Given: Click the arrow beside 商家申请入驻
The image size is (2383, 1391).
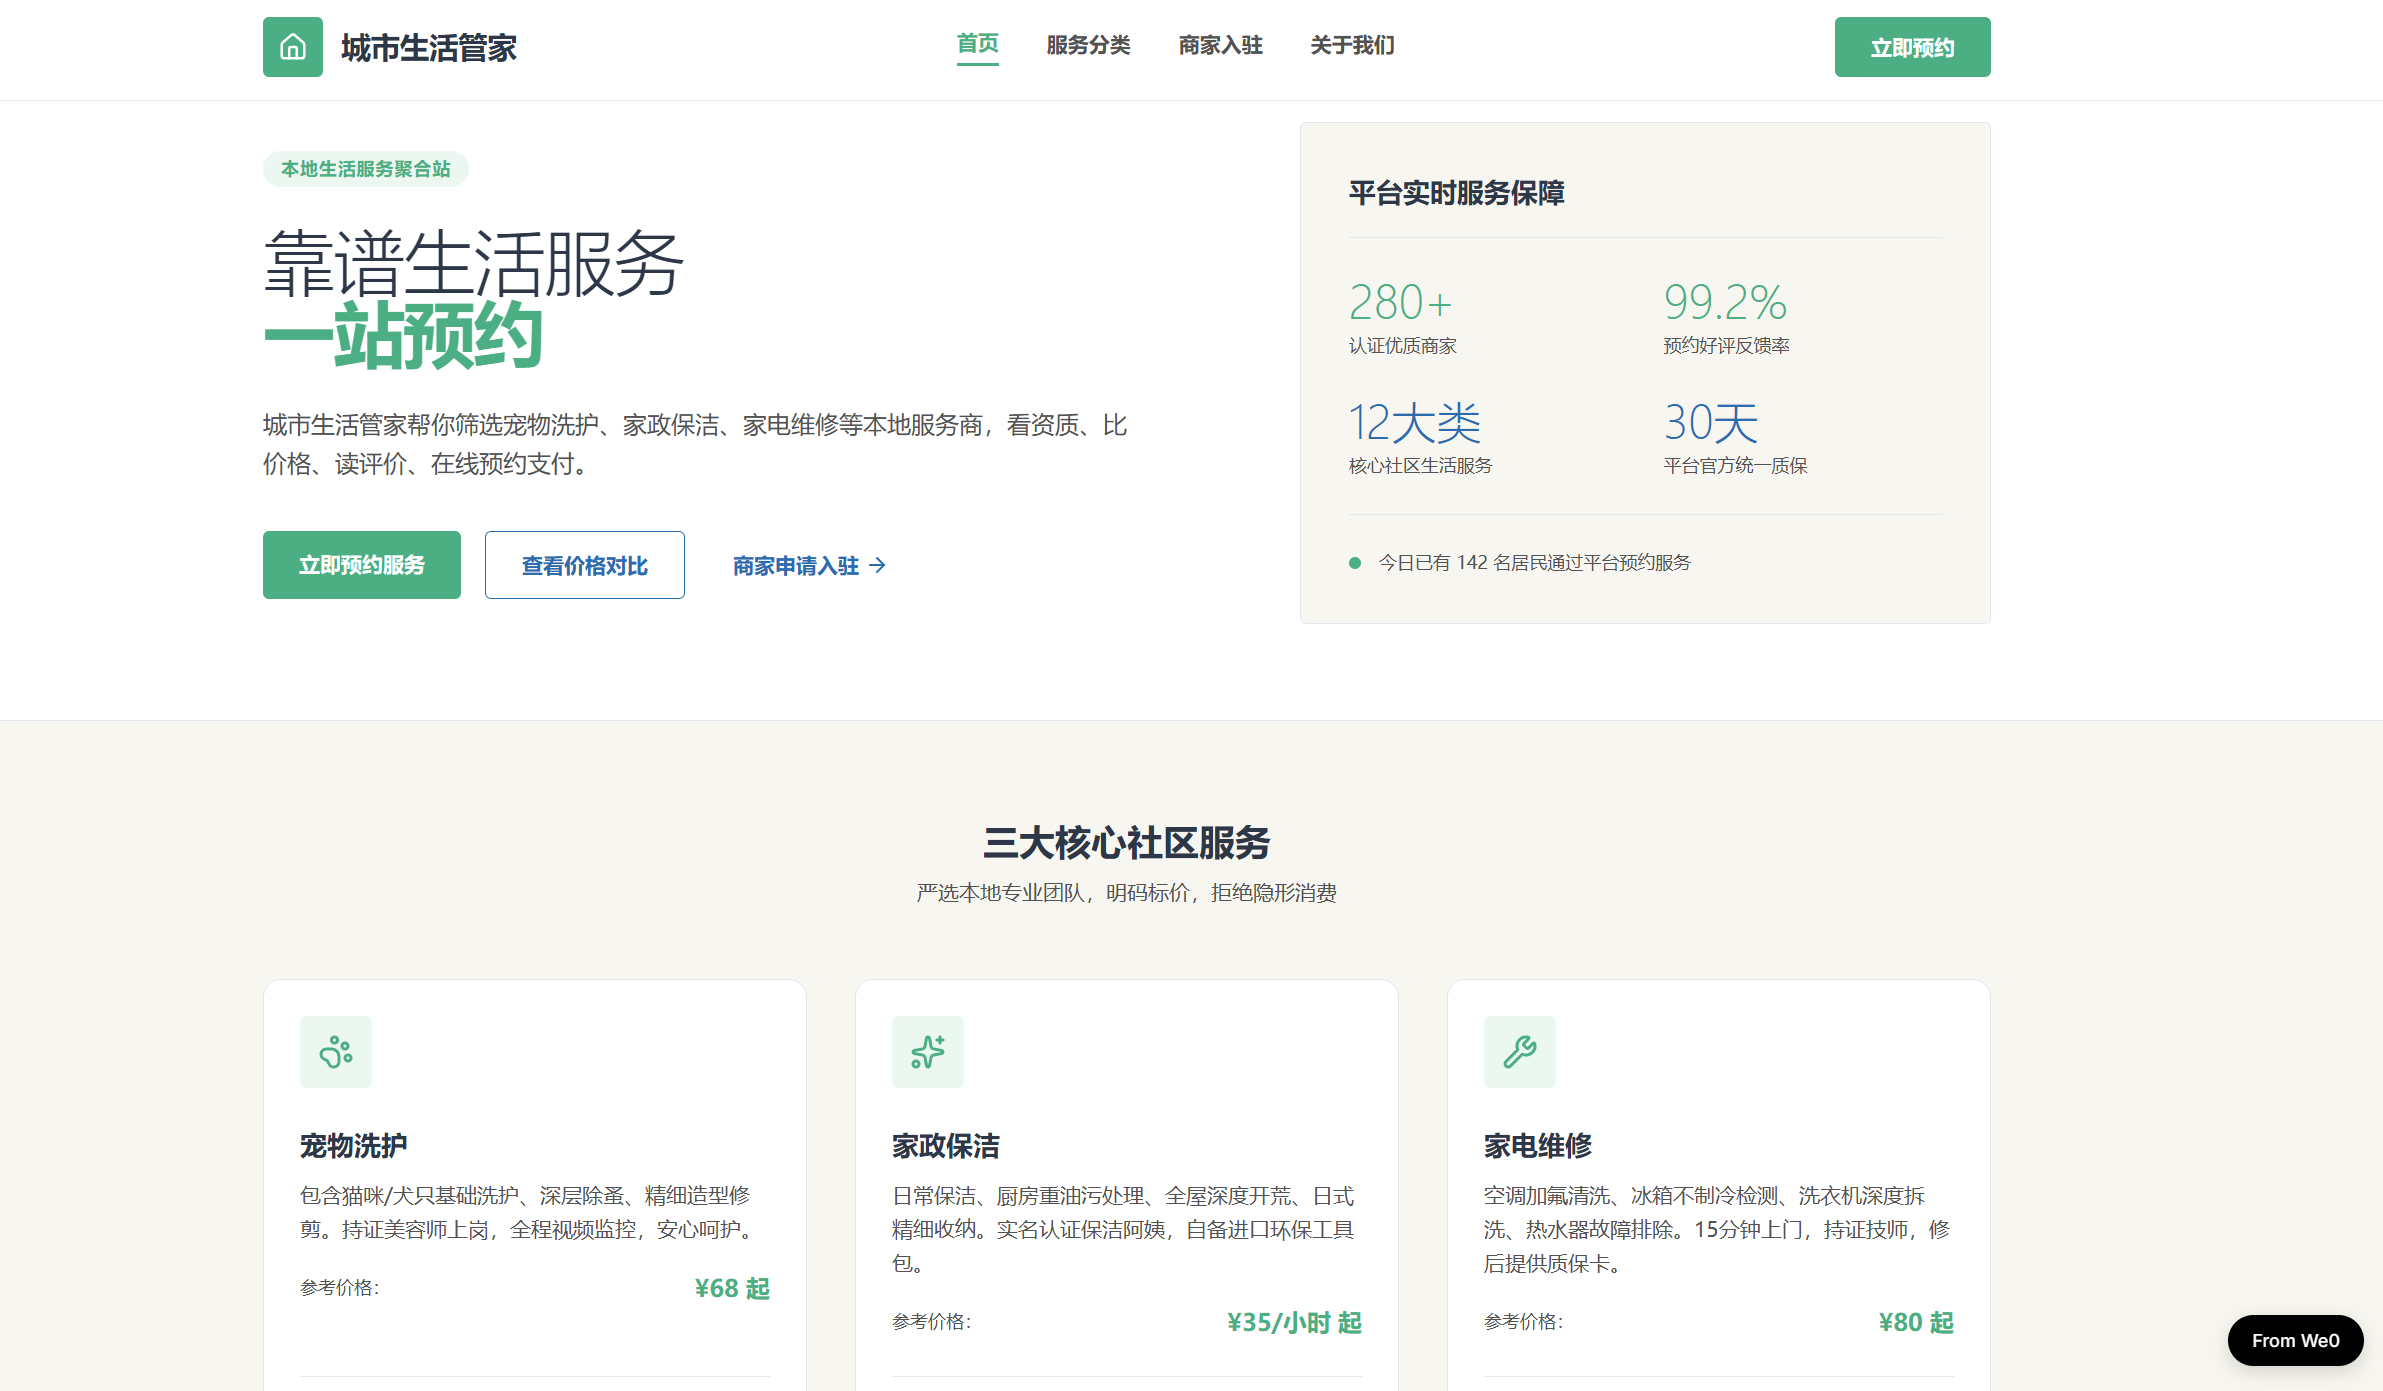Looking at the screenshot, I should point(878,566).
